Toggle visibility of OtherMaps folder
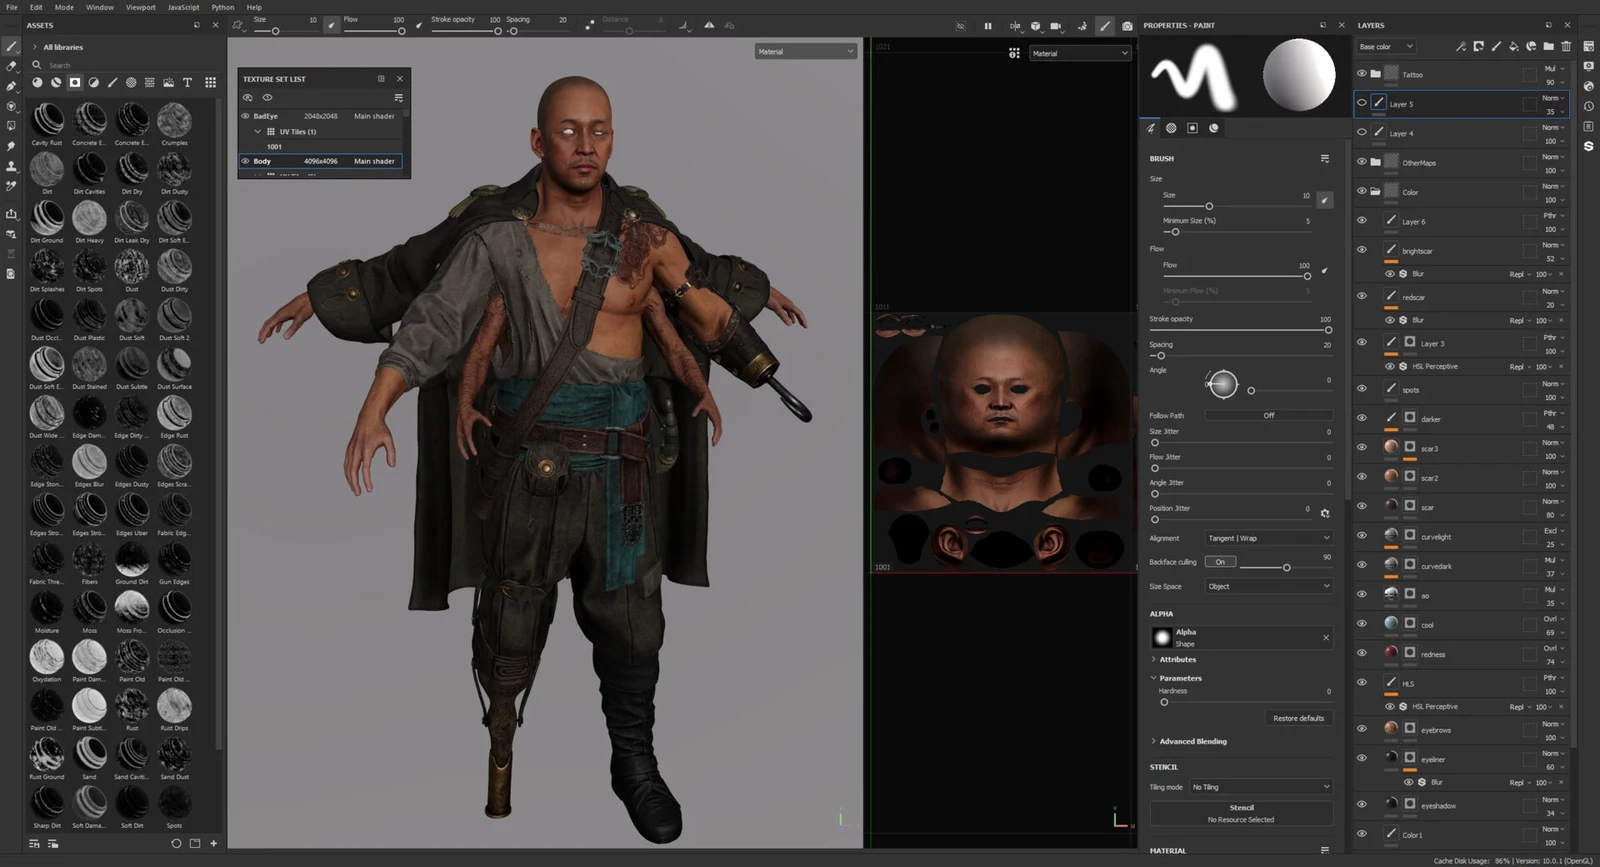 coord(1361,161)
